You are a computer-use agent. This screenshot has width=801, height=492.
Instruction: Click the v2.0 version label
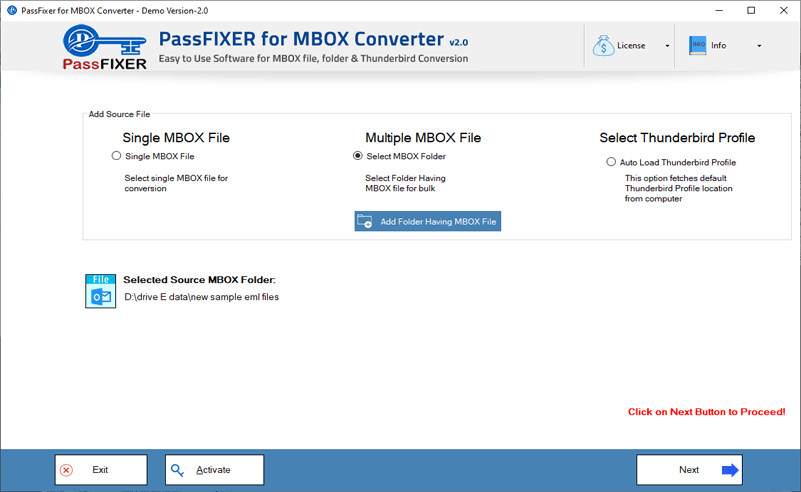point(459,42)
